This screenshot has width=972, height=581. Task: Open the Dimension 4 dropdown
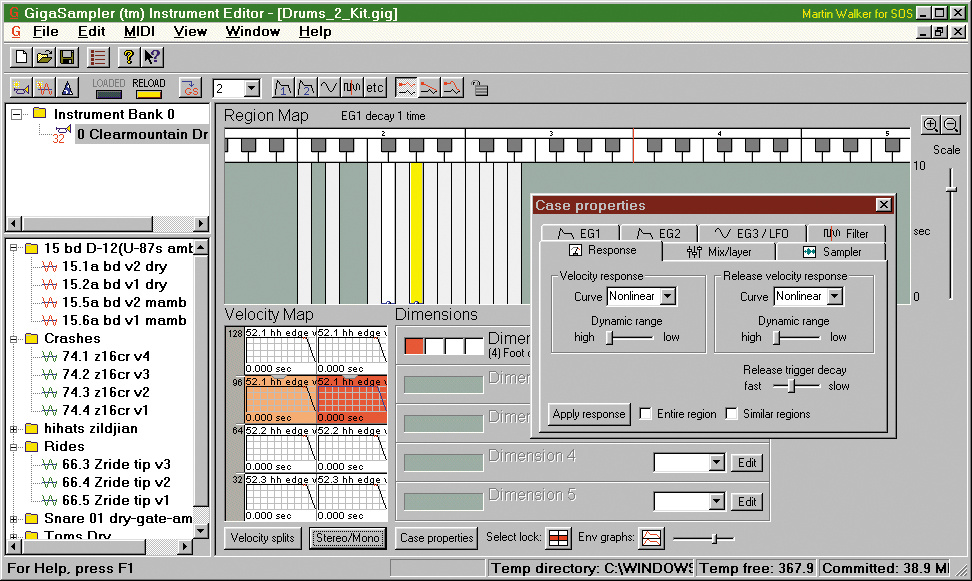pyautogui.click(x=715, y=463)
